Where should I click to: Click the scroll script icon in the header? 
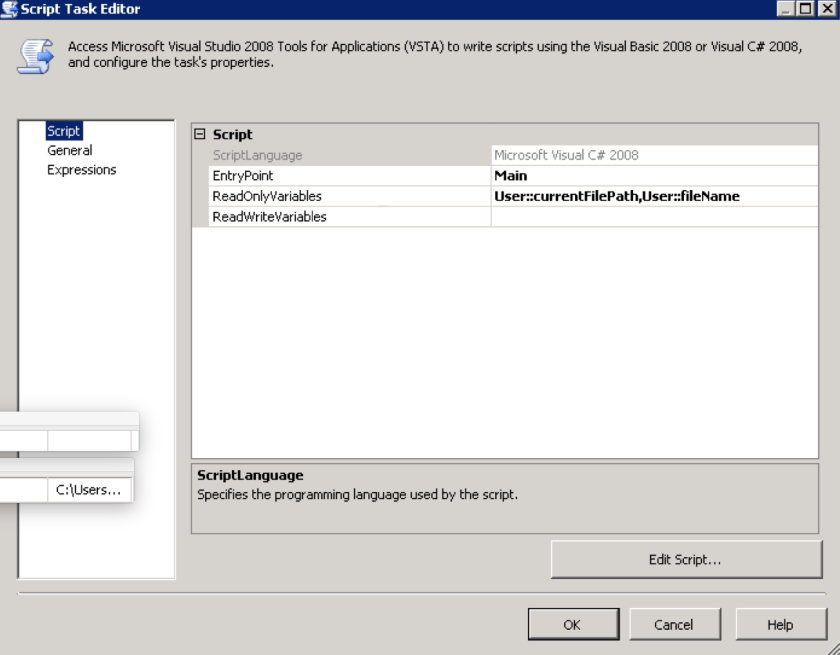click(34, 56)
